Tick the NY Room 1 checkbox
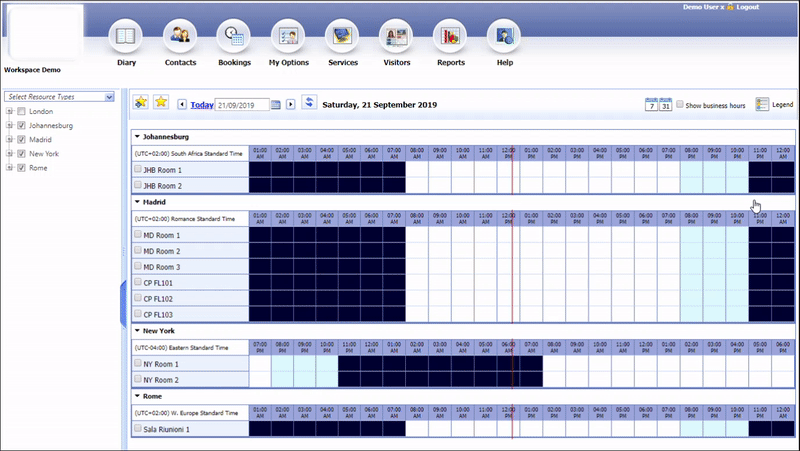 [138, 363]
